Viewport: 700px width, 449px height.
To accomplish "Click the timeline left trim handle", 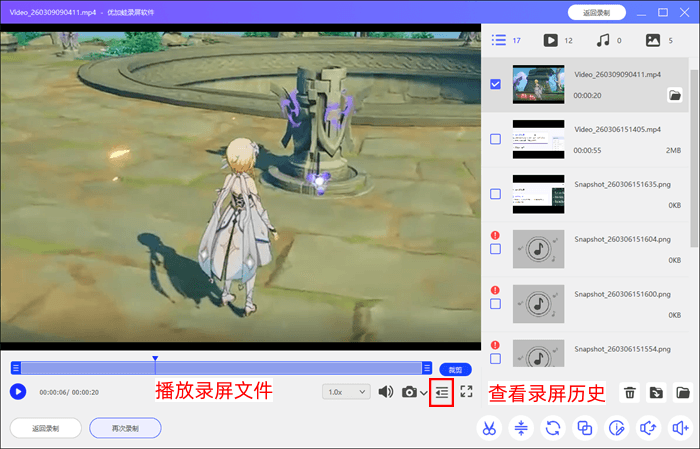I will click(16, 368).
